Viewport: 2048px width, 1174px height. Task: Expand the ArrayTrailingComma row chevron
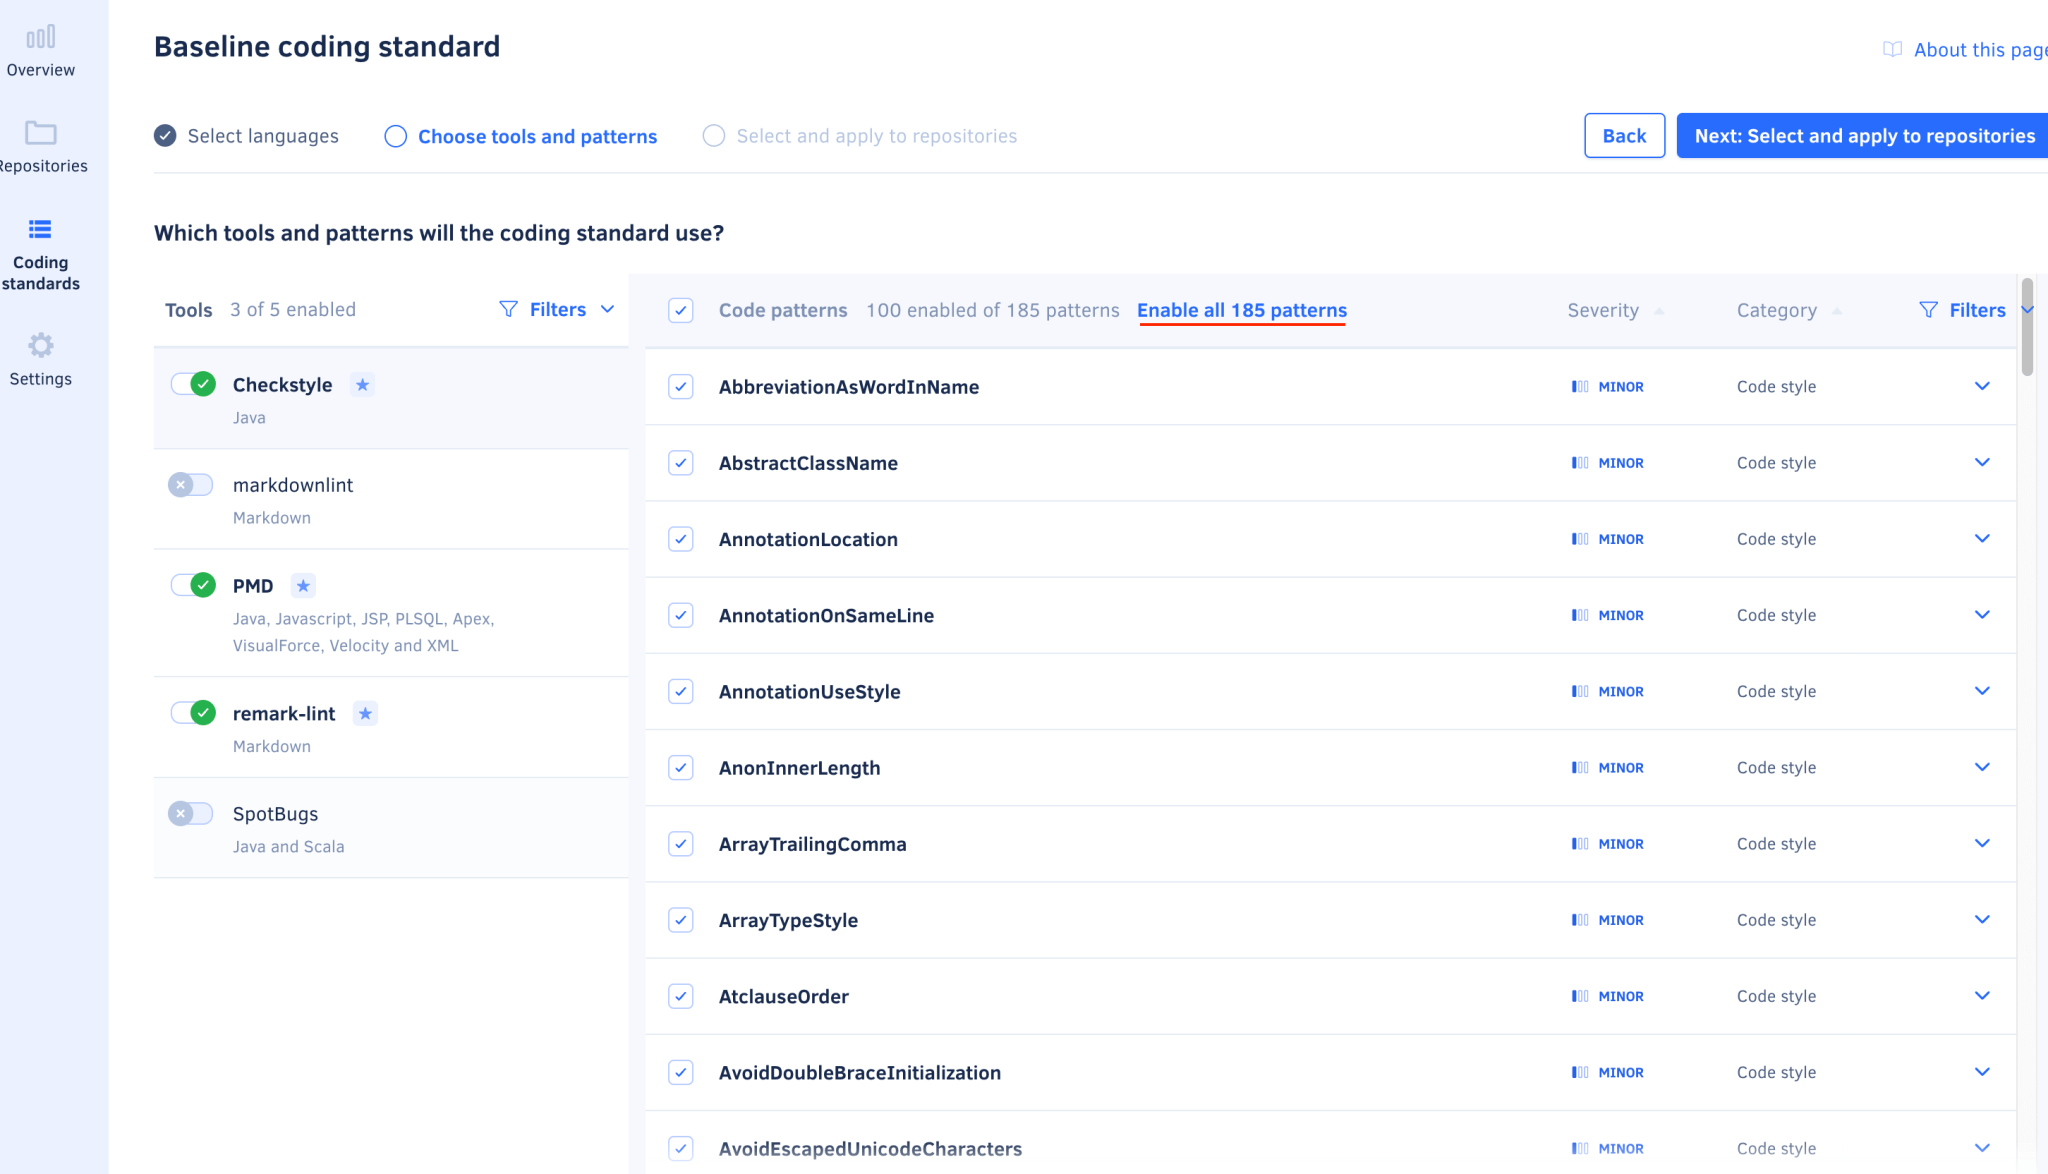click(x=1982, y=843)
